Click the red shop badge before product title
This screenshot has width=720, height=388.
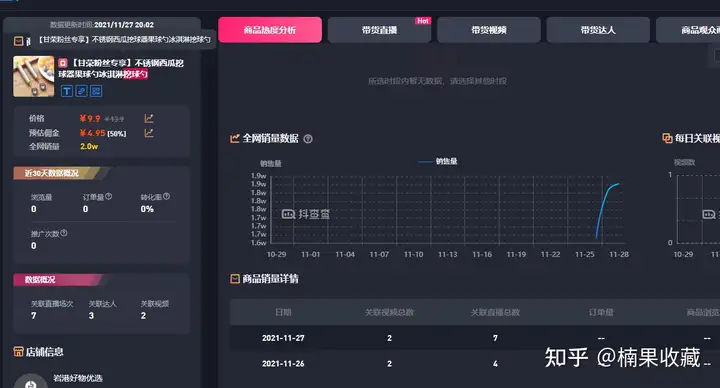(63, 63)
